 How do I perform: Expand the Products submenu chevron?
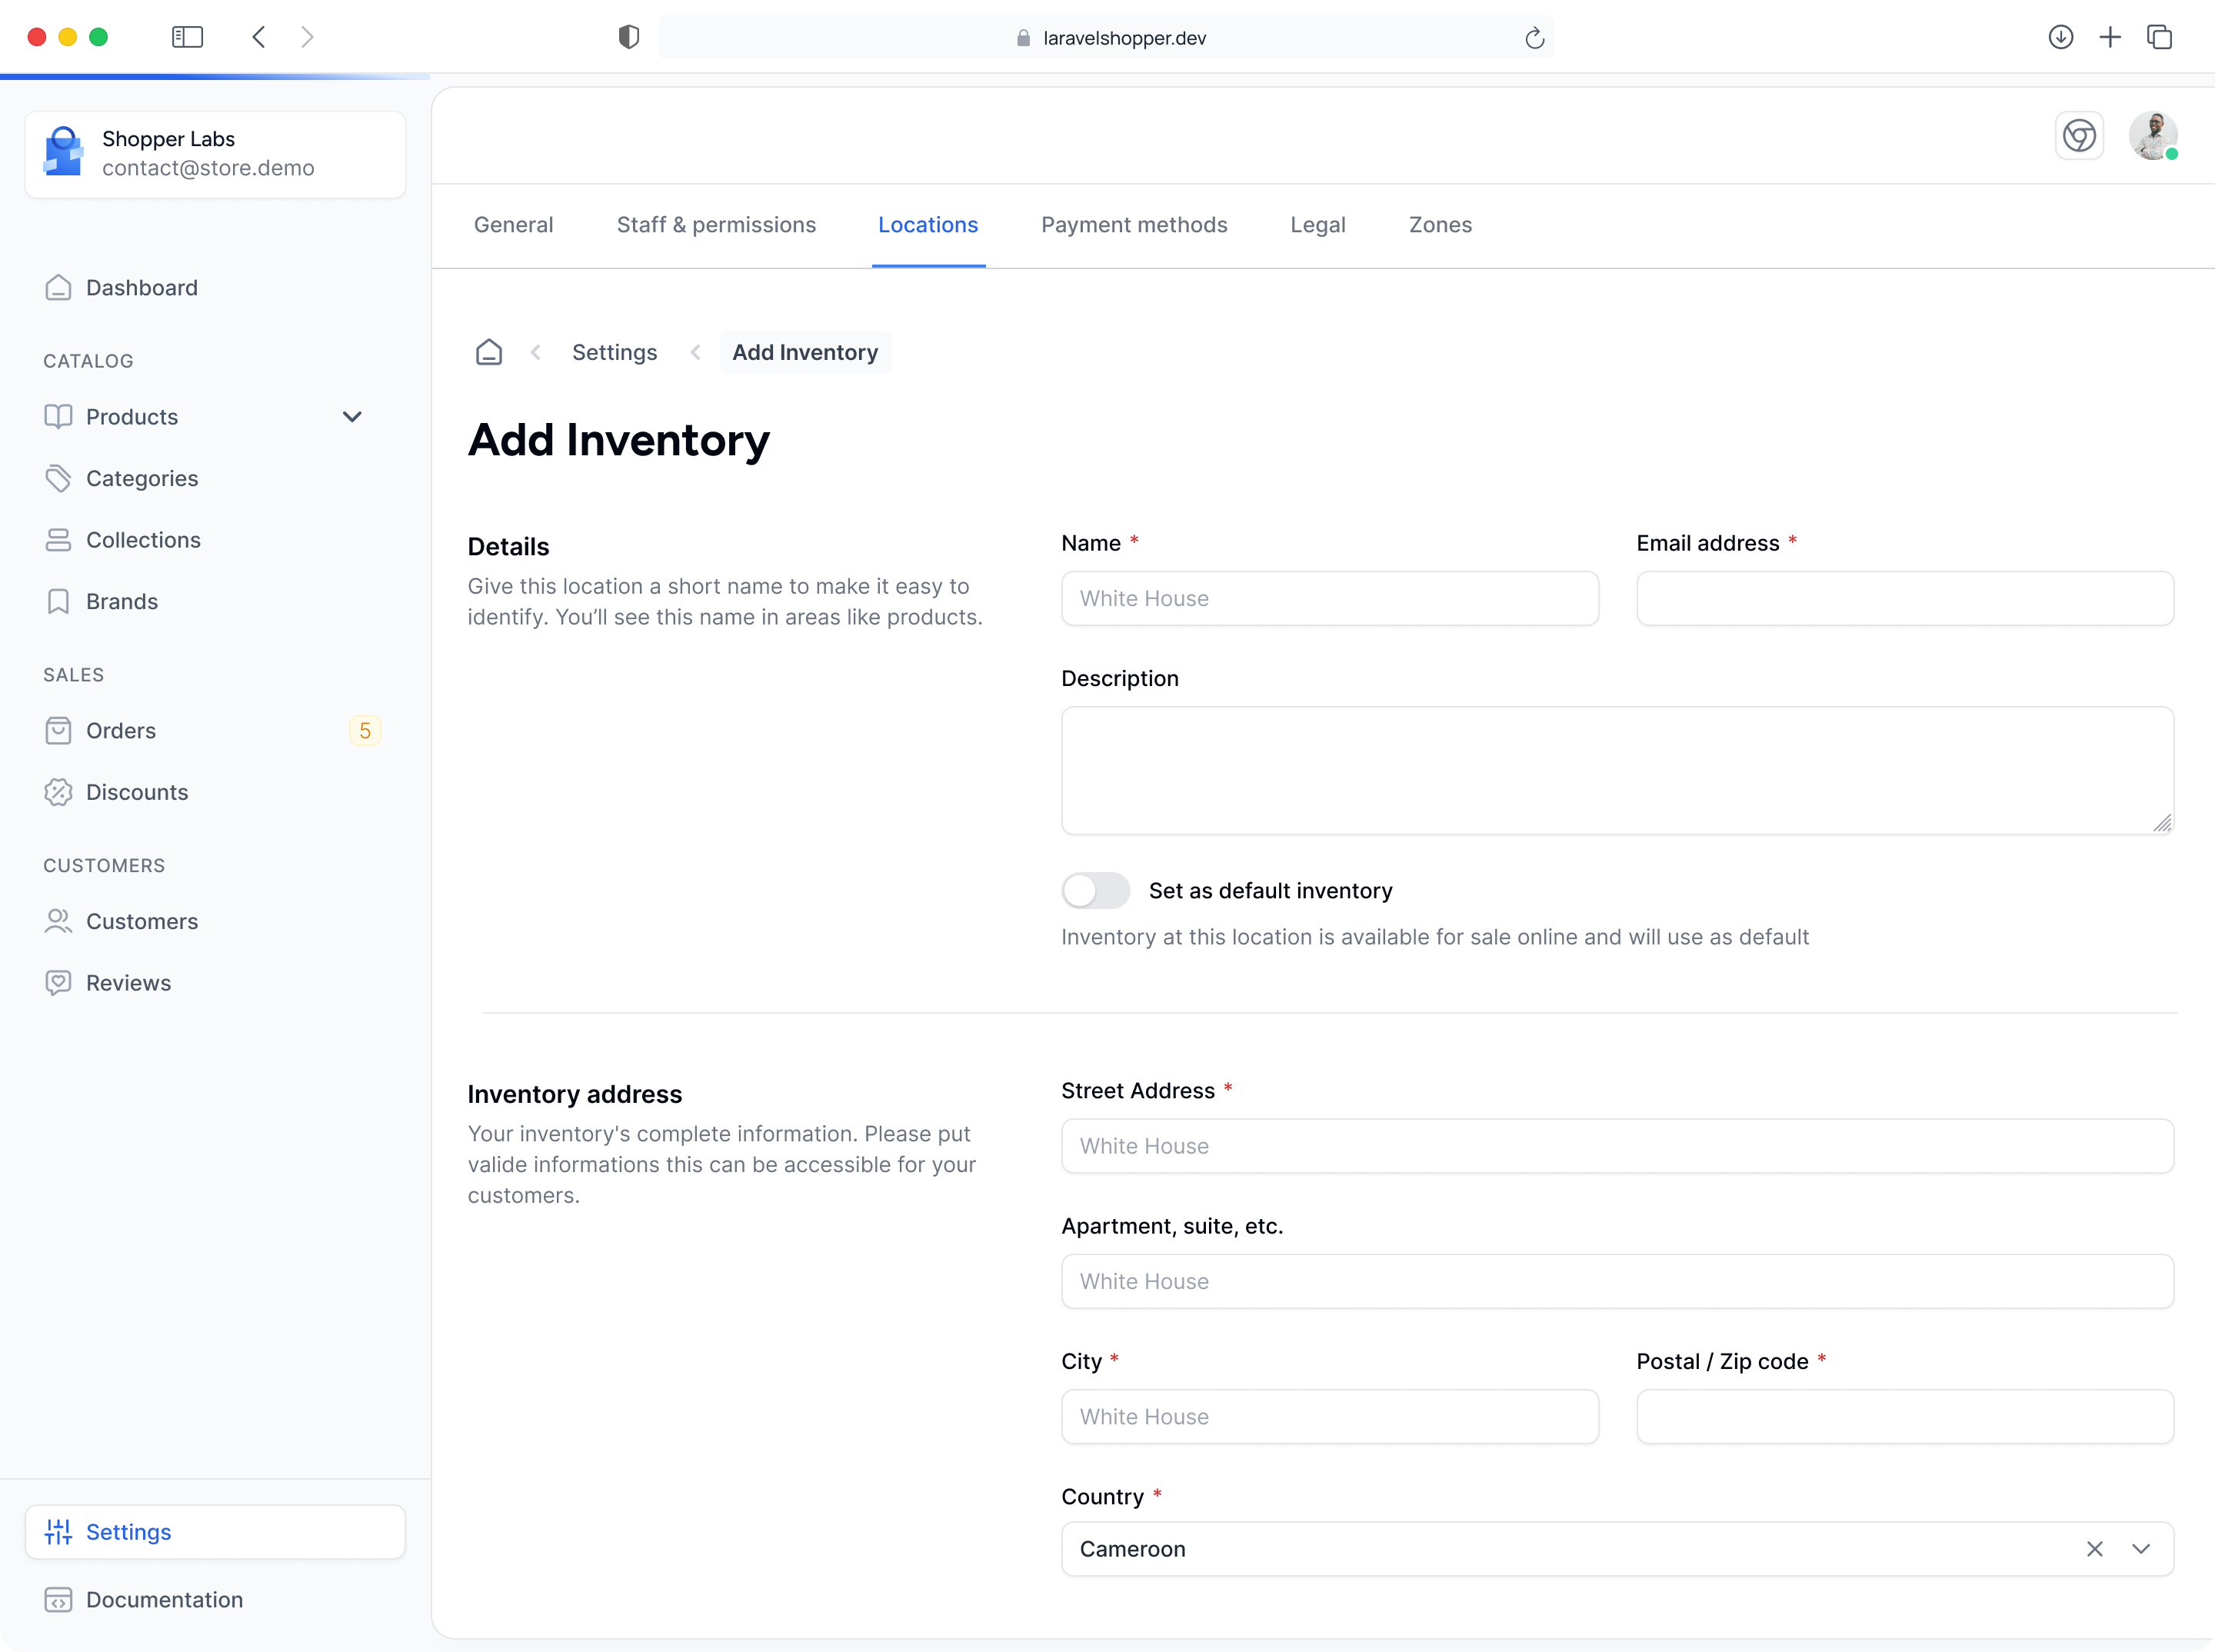[x=352, y=417]
